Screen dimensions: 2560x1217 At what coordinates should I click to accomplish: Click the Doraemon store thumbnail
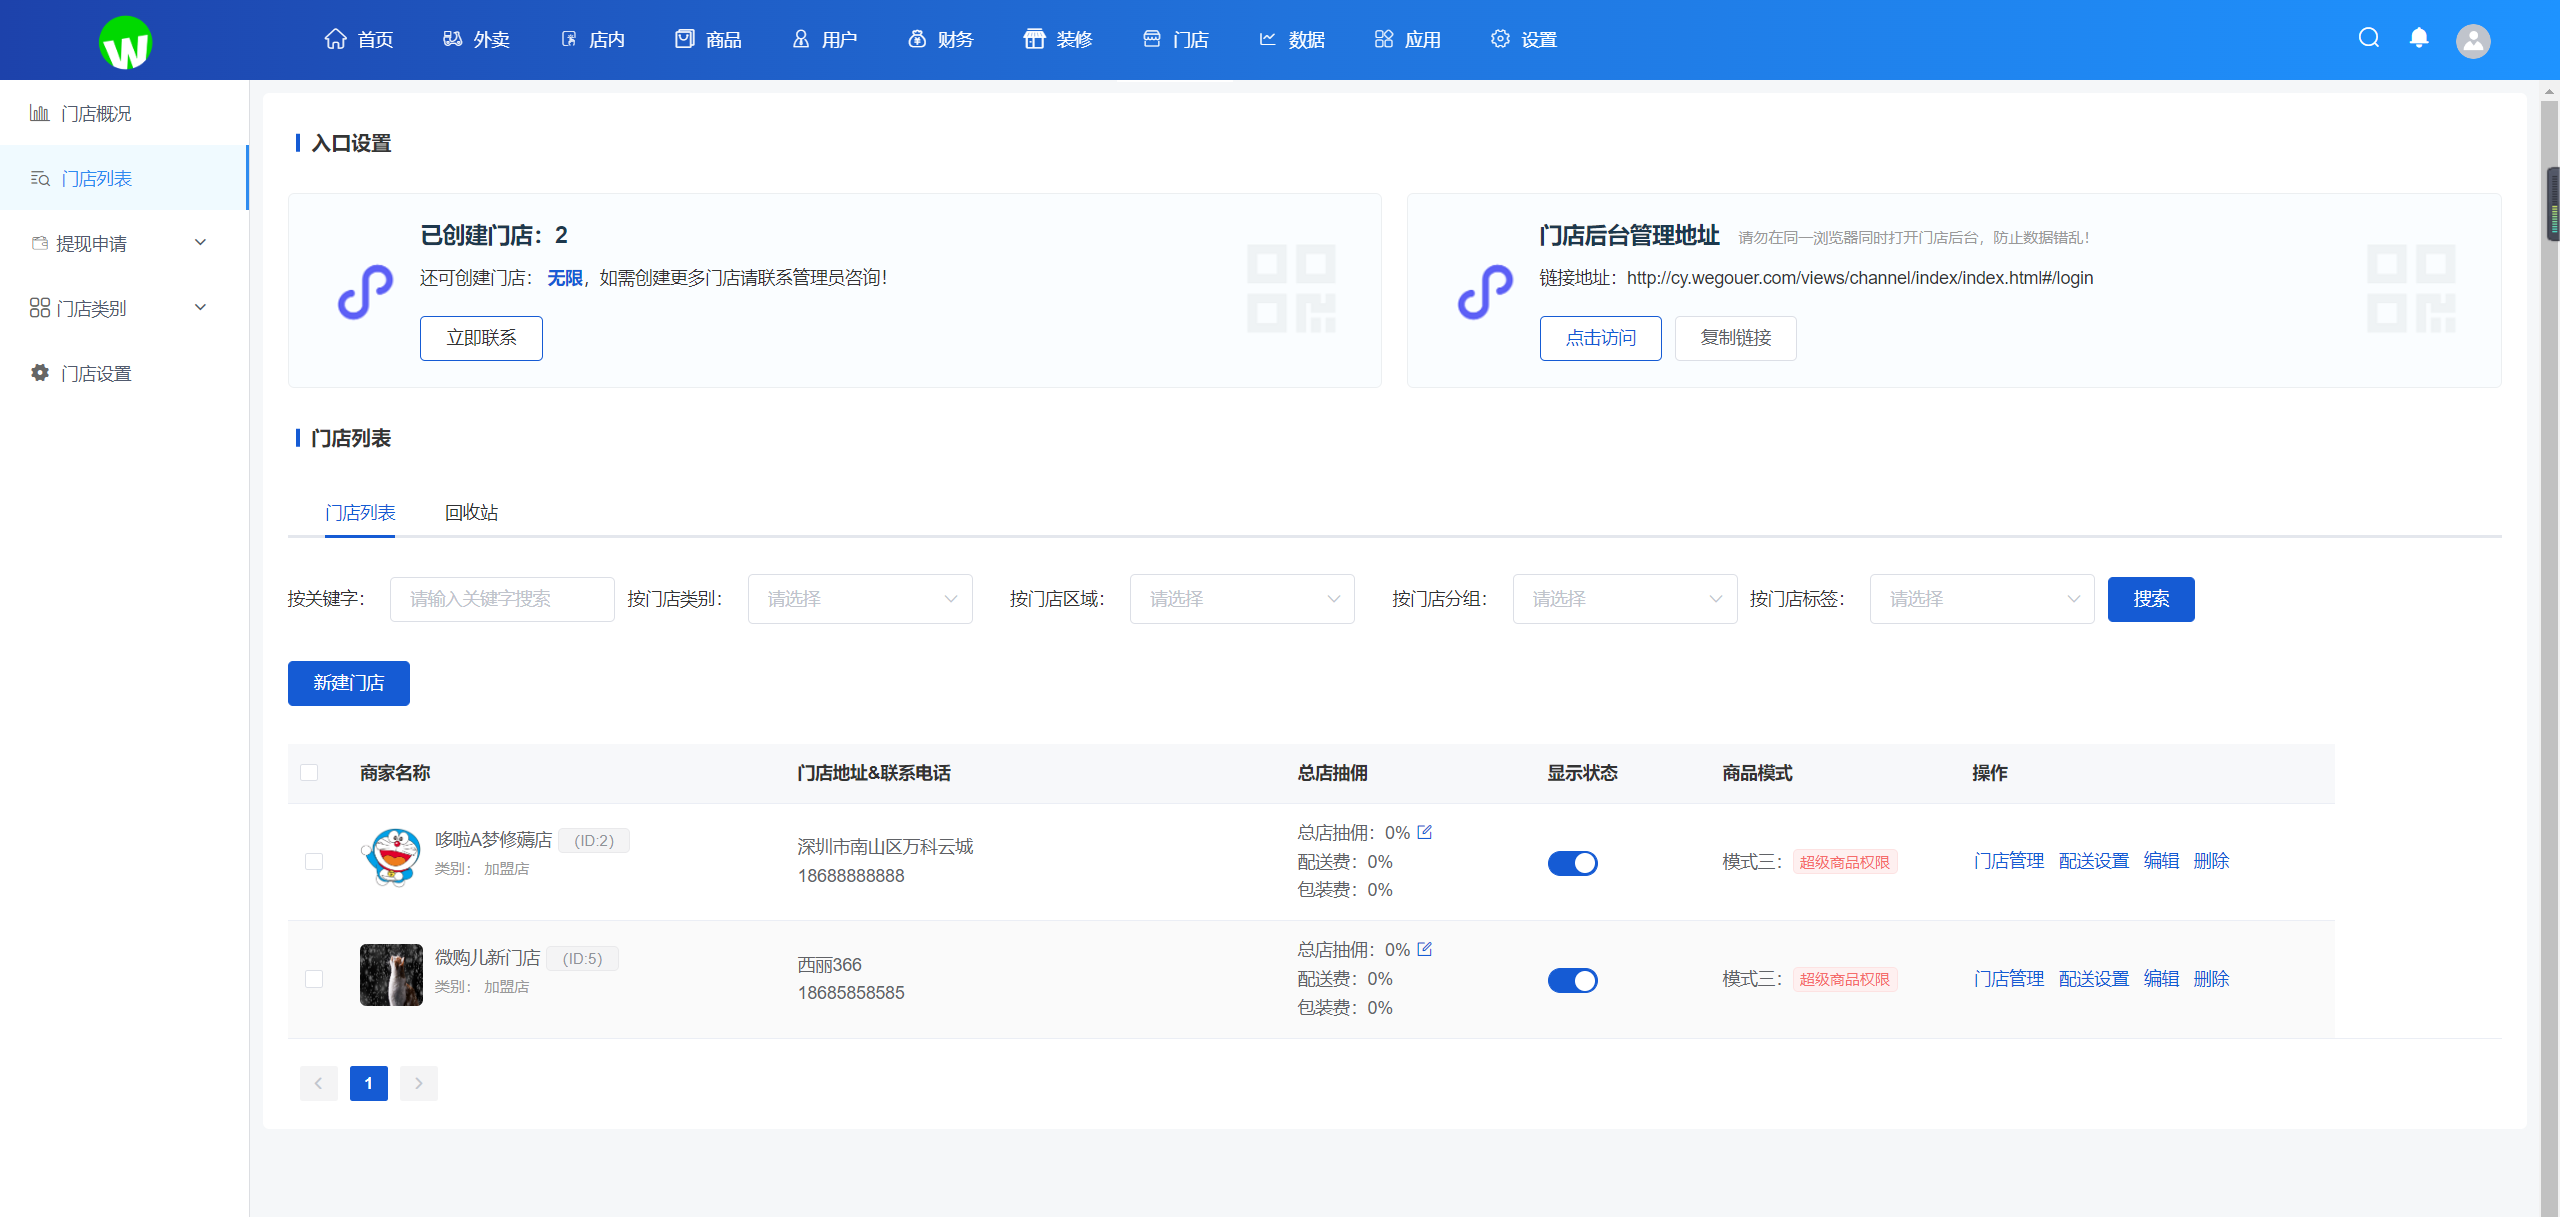point(391,857)
